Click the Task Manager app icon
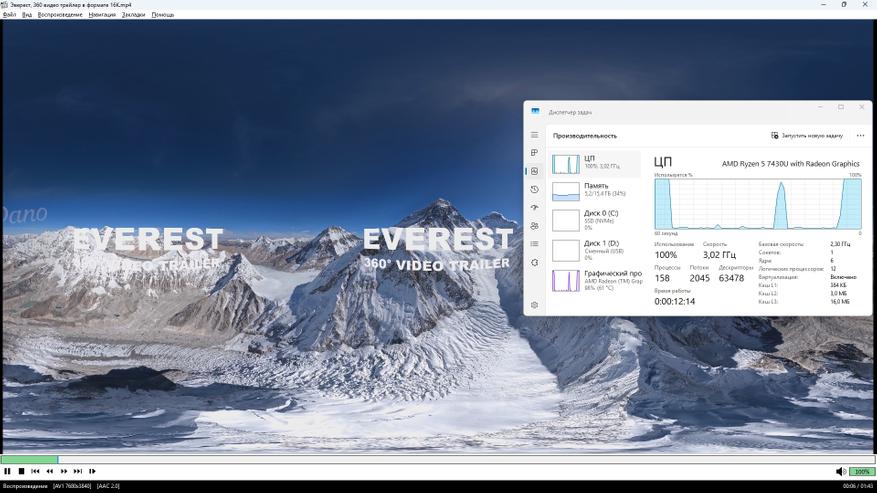This screenshot has width=877, height=493. point(535,112)
